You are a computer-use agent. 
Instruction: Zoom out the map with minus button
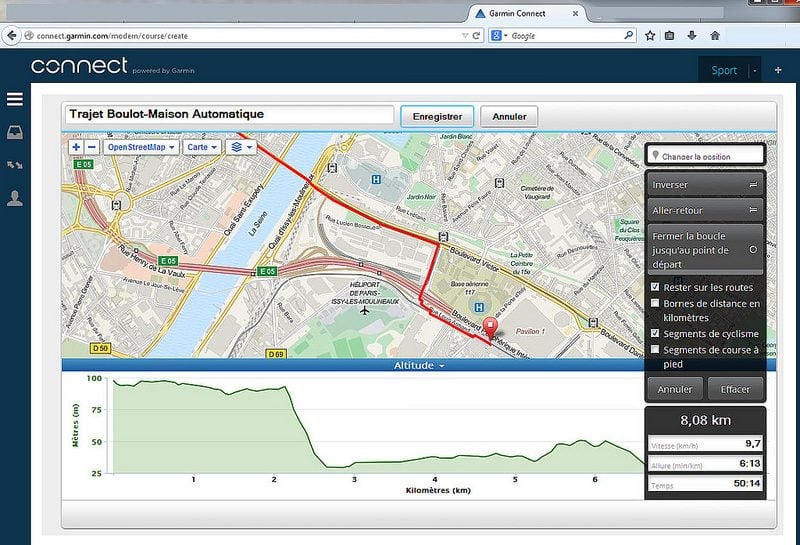(x=92, y=147)
